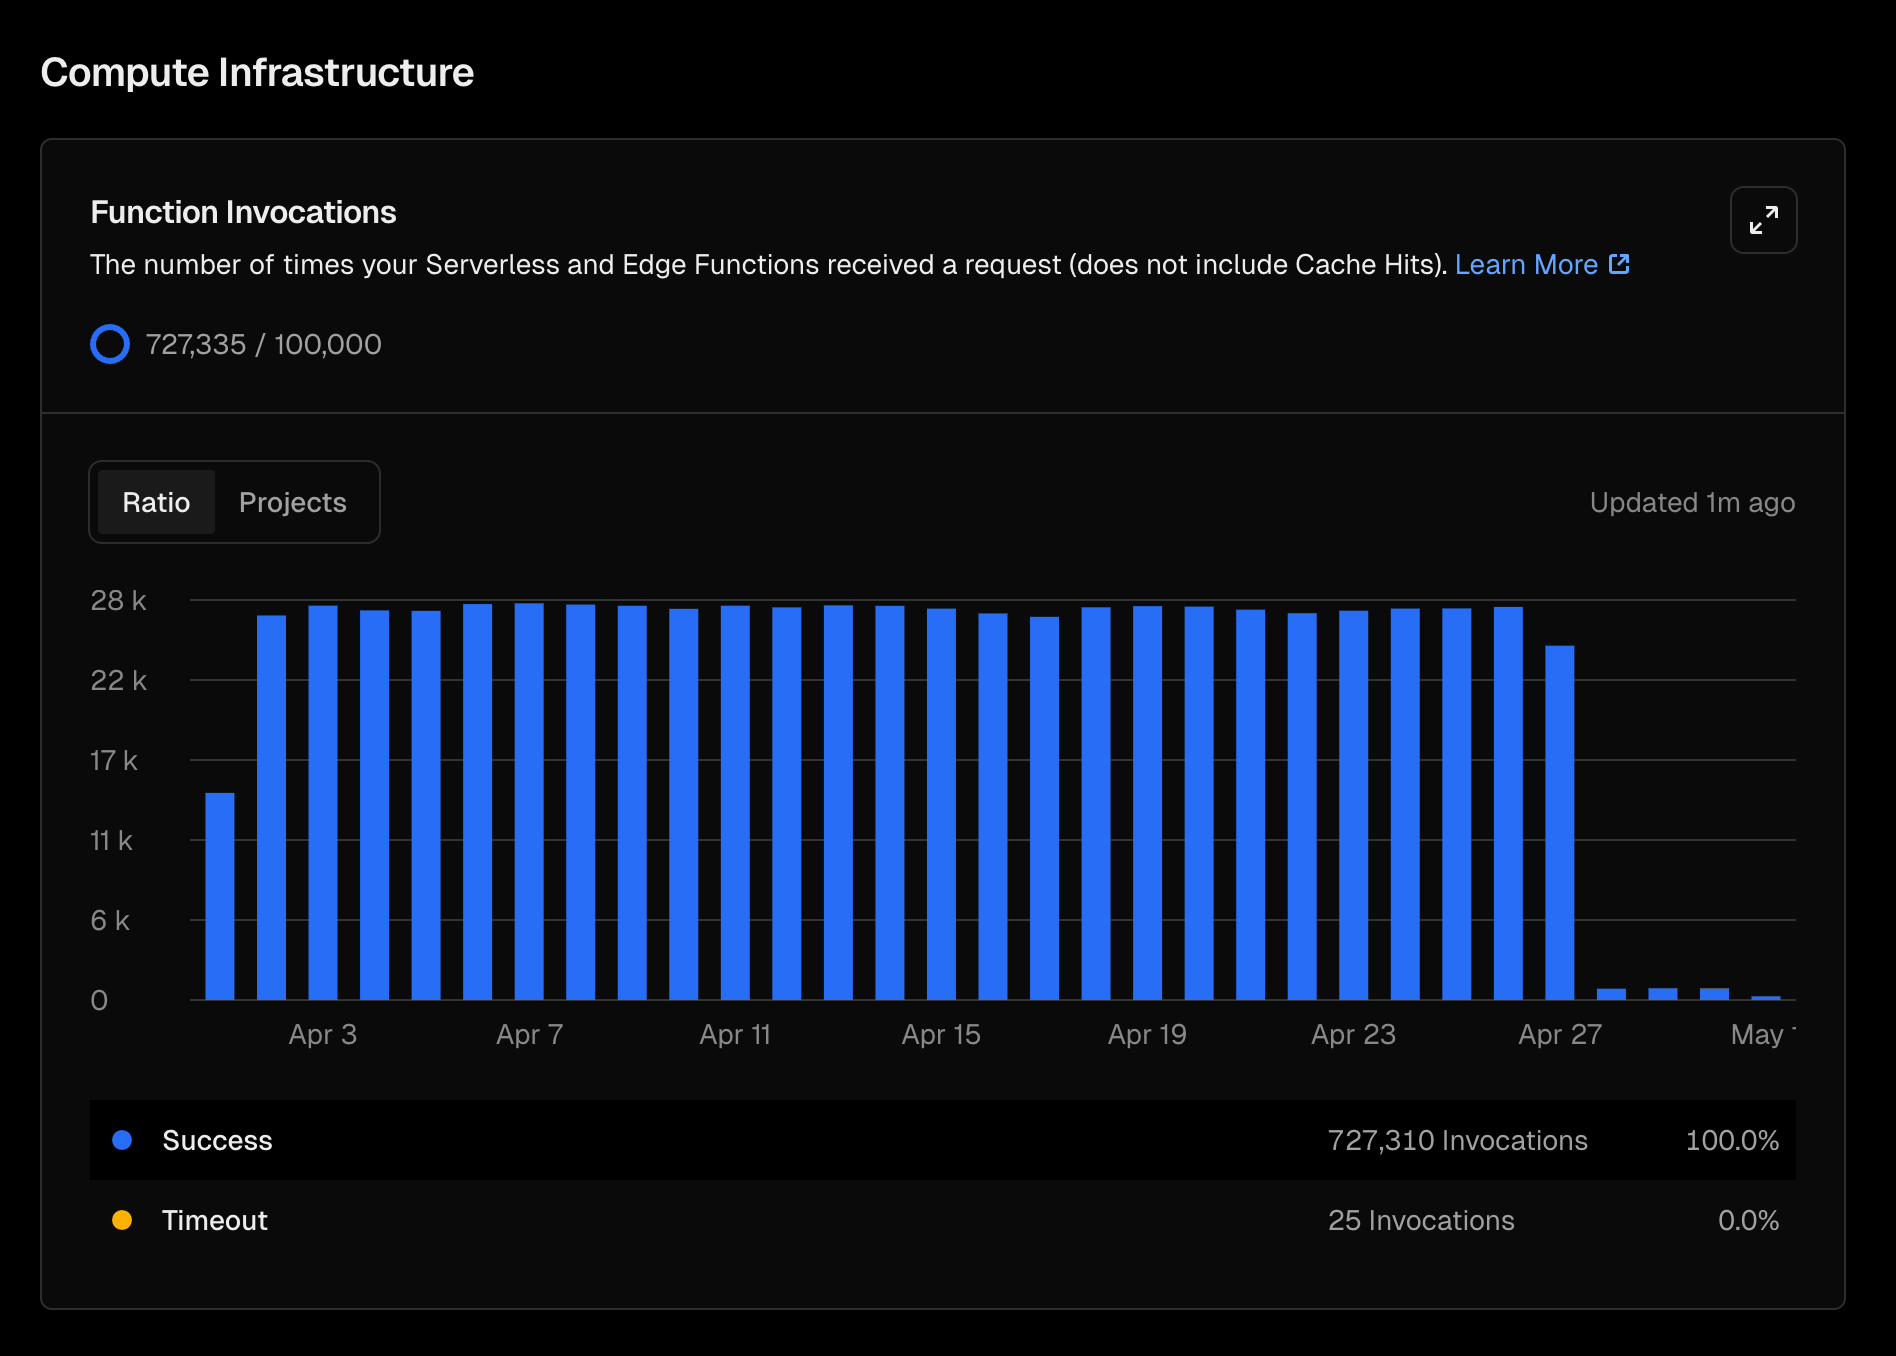Screen dimensions: 1896x1356
Task: Open the Learn More link
Action: pos(1525,264)
